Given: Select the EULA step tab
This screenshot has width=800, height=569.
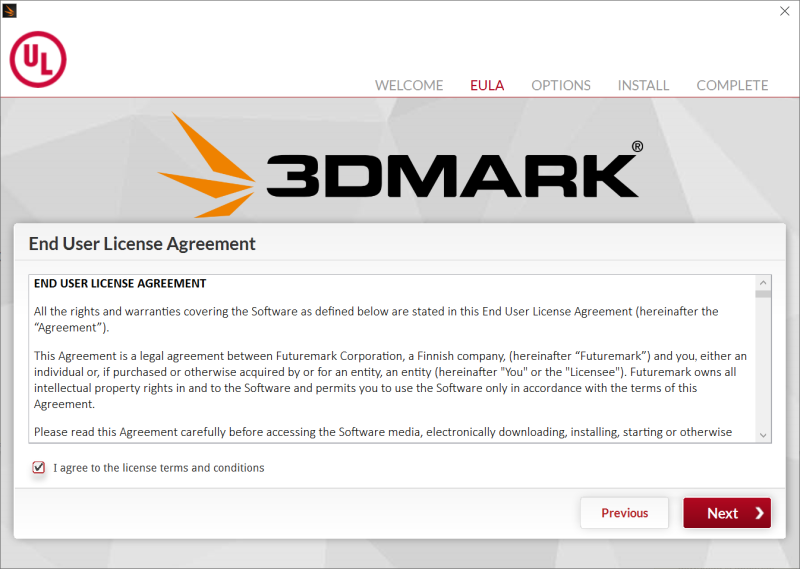Looking at the screenshot, I should [487, 85].
